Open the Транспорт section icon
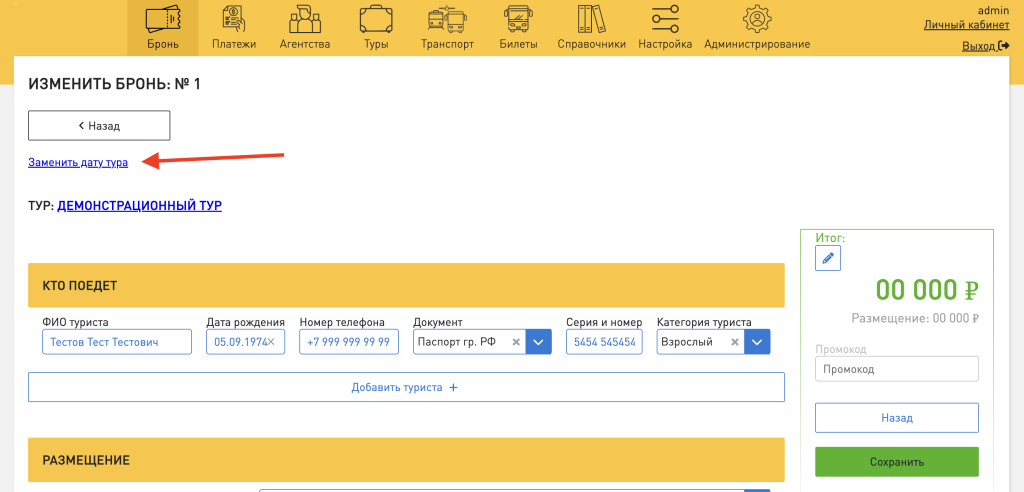Screen dimensions: 1024x492 pos(447,20)
